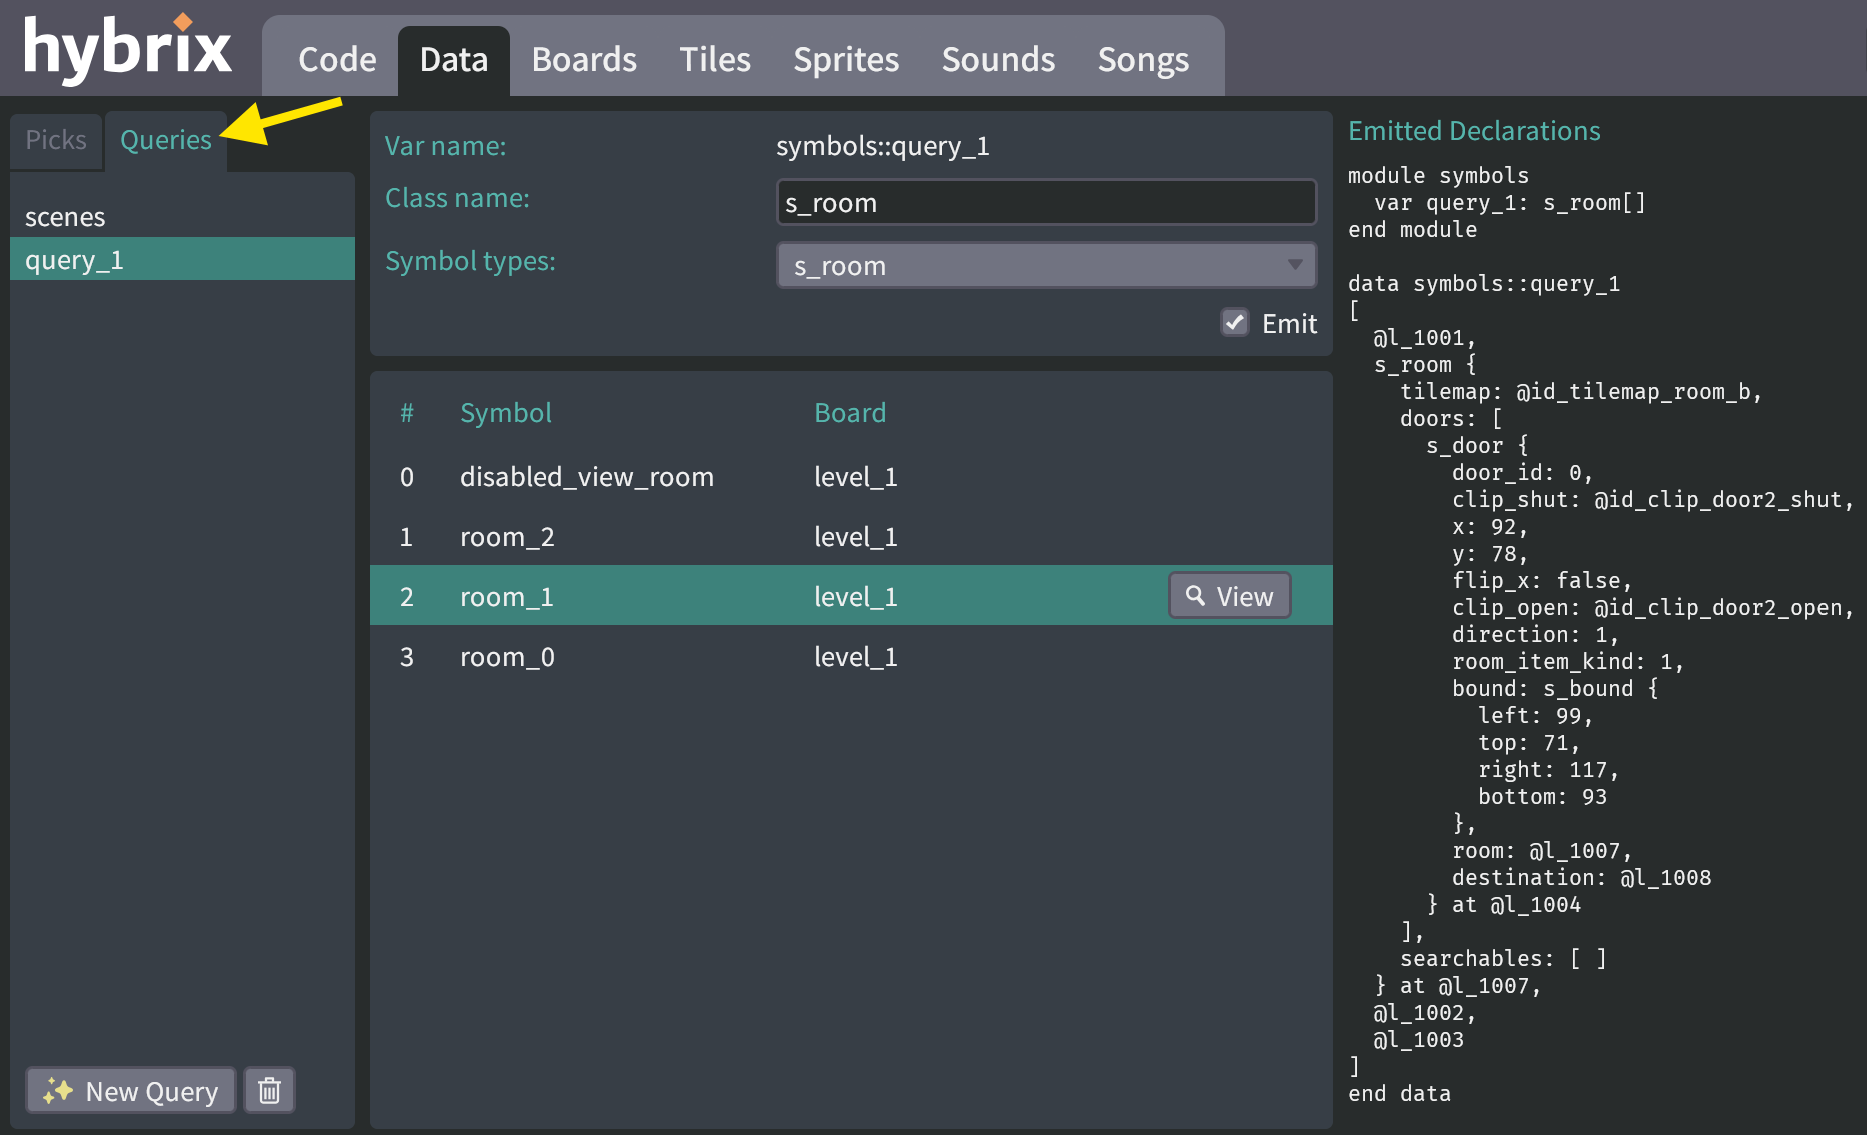Toggle the Emit checkbox
Screen dimensions: 1867x1135
(x=1235, y=323)
